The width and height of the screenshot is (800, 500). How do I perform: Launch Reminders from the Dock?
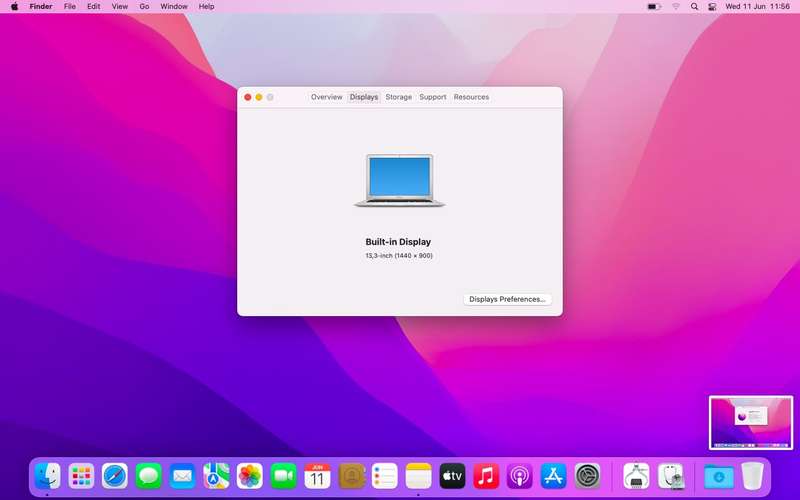point(385,476)
